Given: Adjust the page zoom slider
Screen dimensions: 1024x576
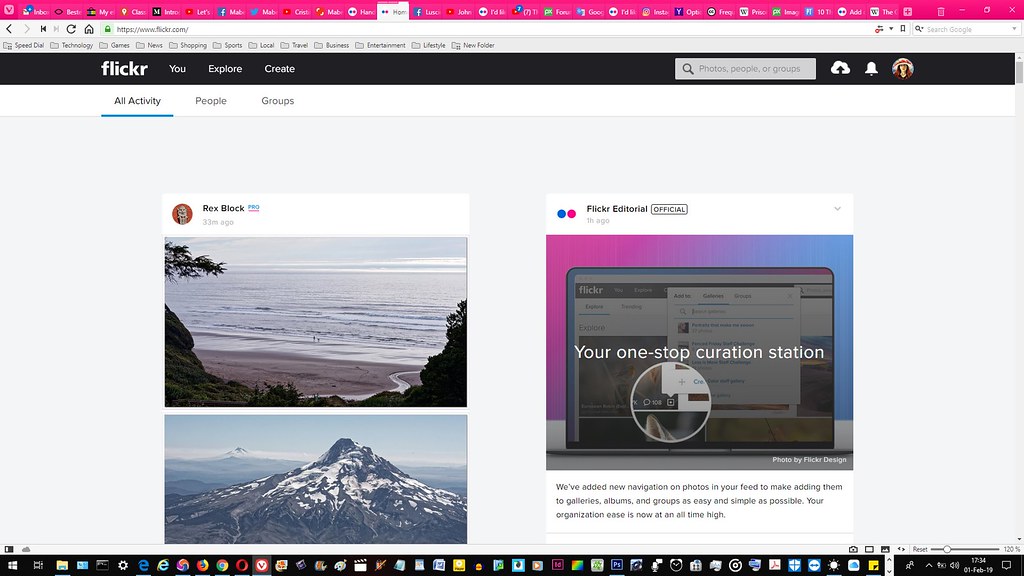Looking at the screenshot, I should (x=946, y=549).
